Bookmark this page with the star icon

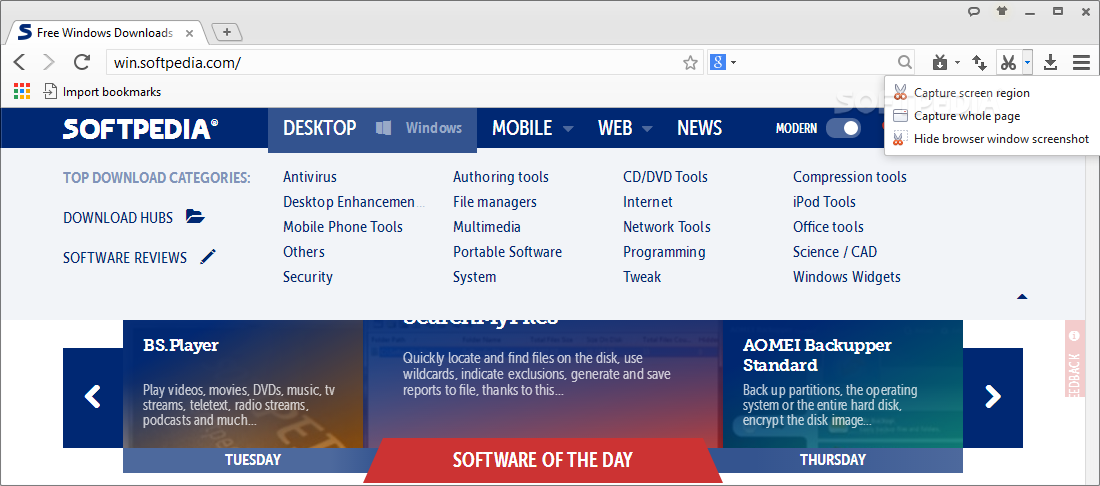(690, 63)
